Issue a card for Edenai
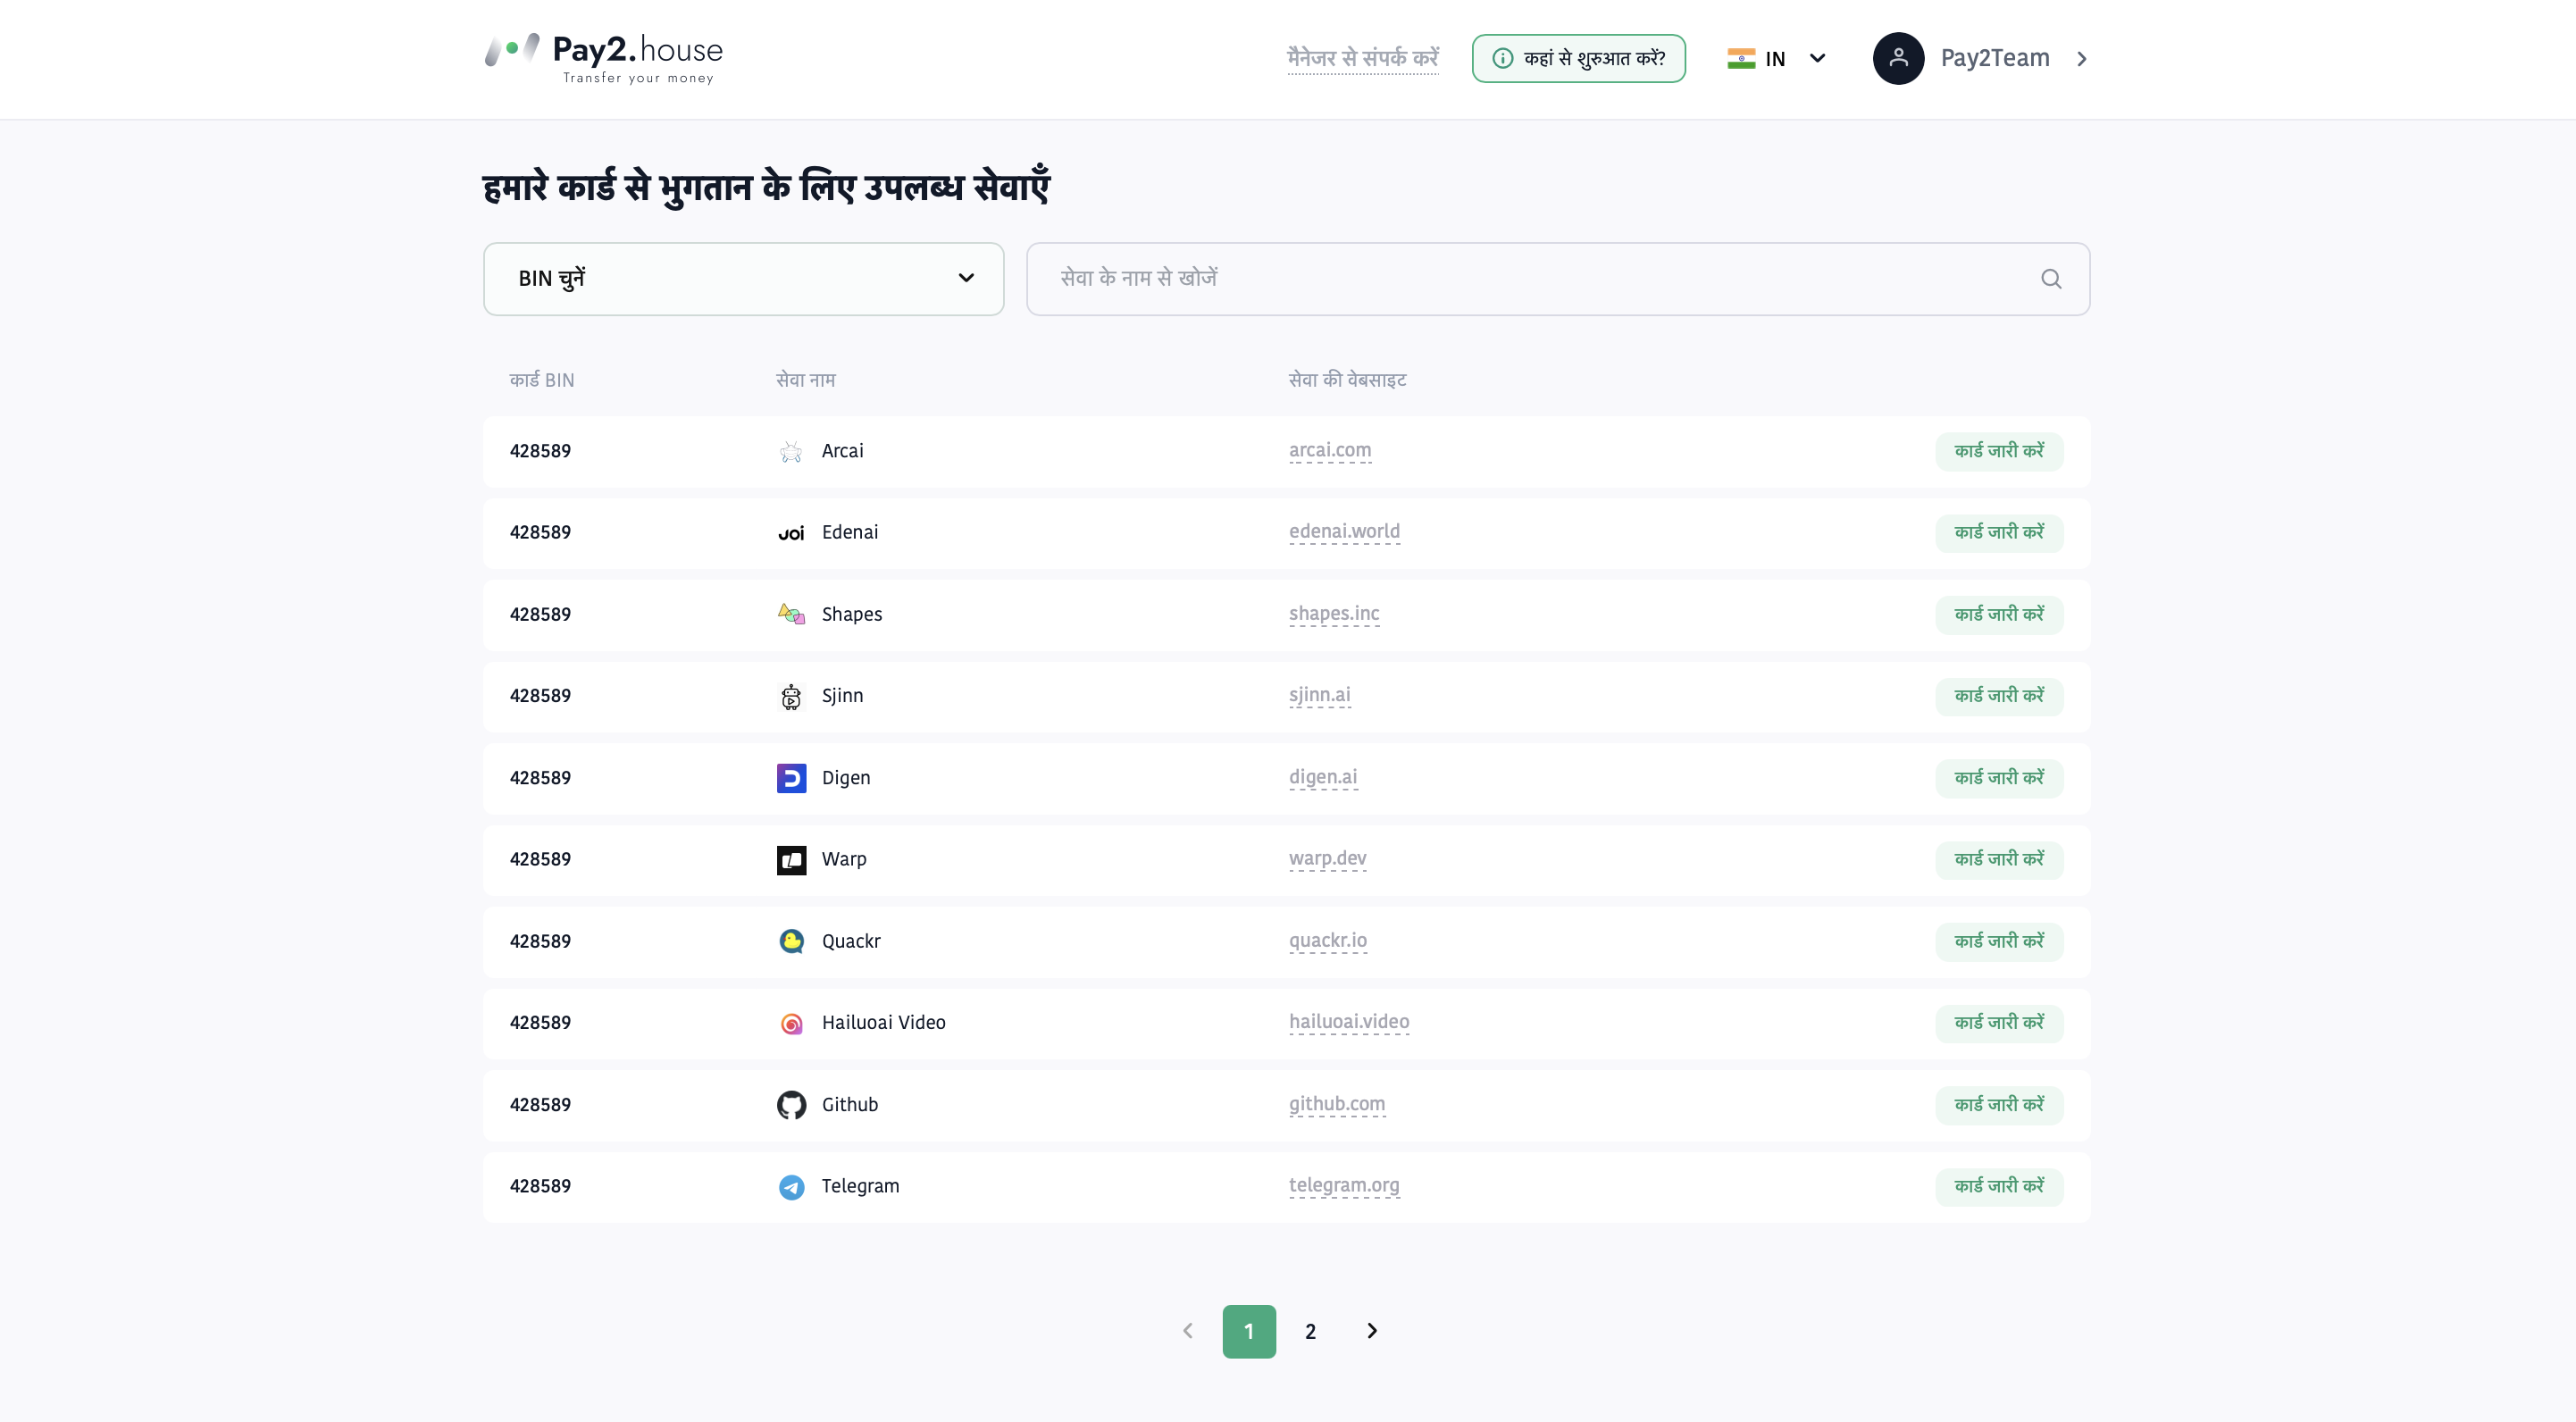Viewport: 2576px width, 1422px height. coord(1999,533)
